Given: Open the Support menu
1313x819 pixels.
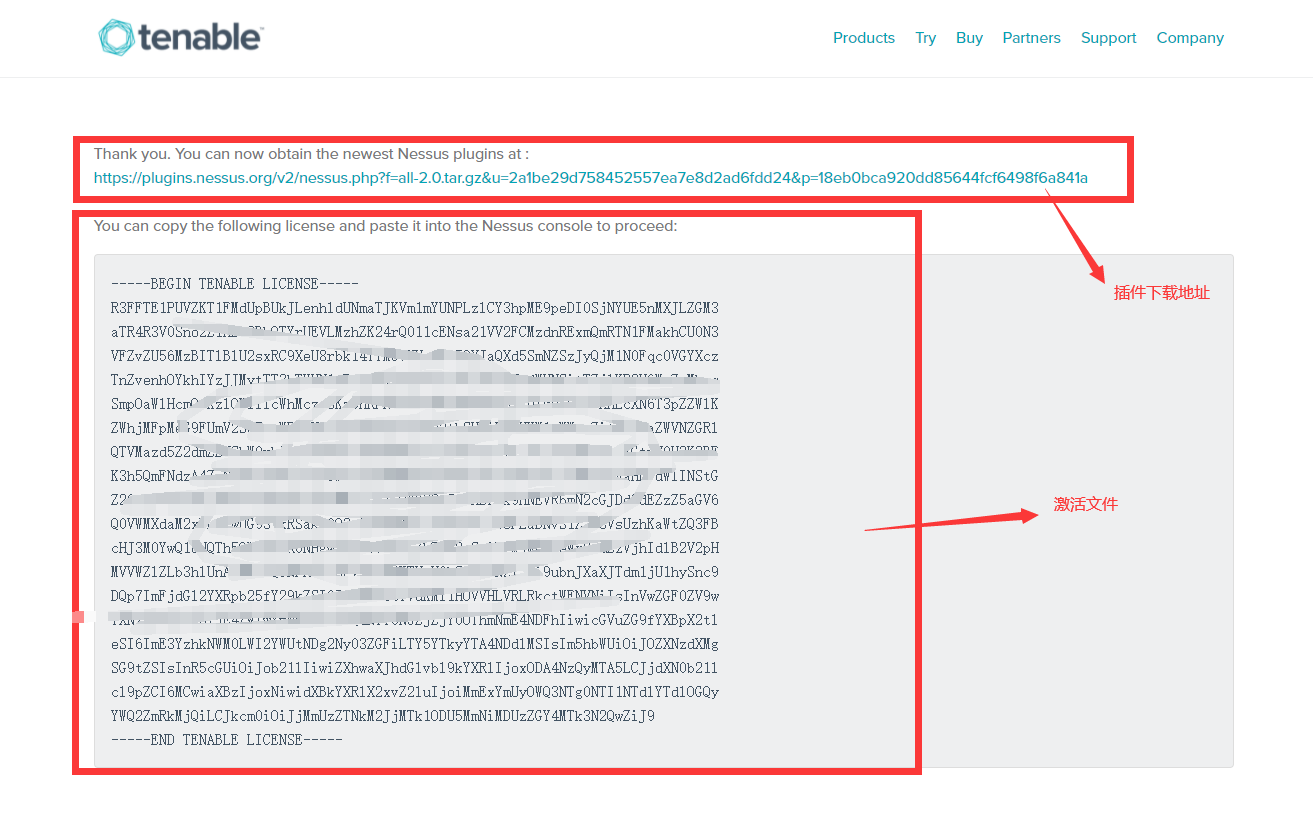Looking at the screenshot, I should pos(1108,38).
